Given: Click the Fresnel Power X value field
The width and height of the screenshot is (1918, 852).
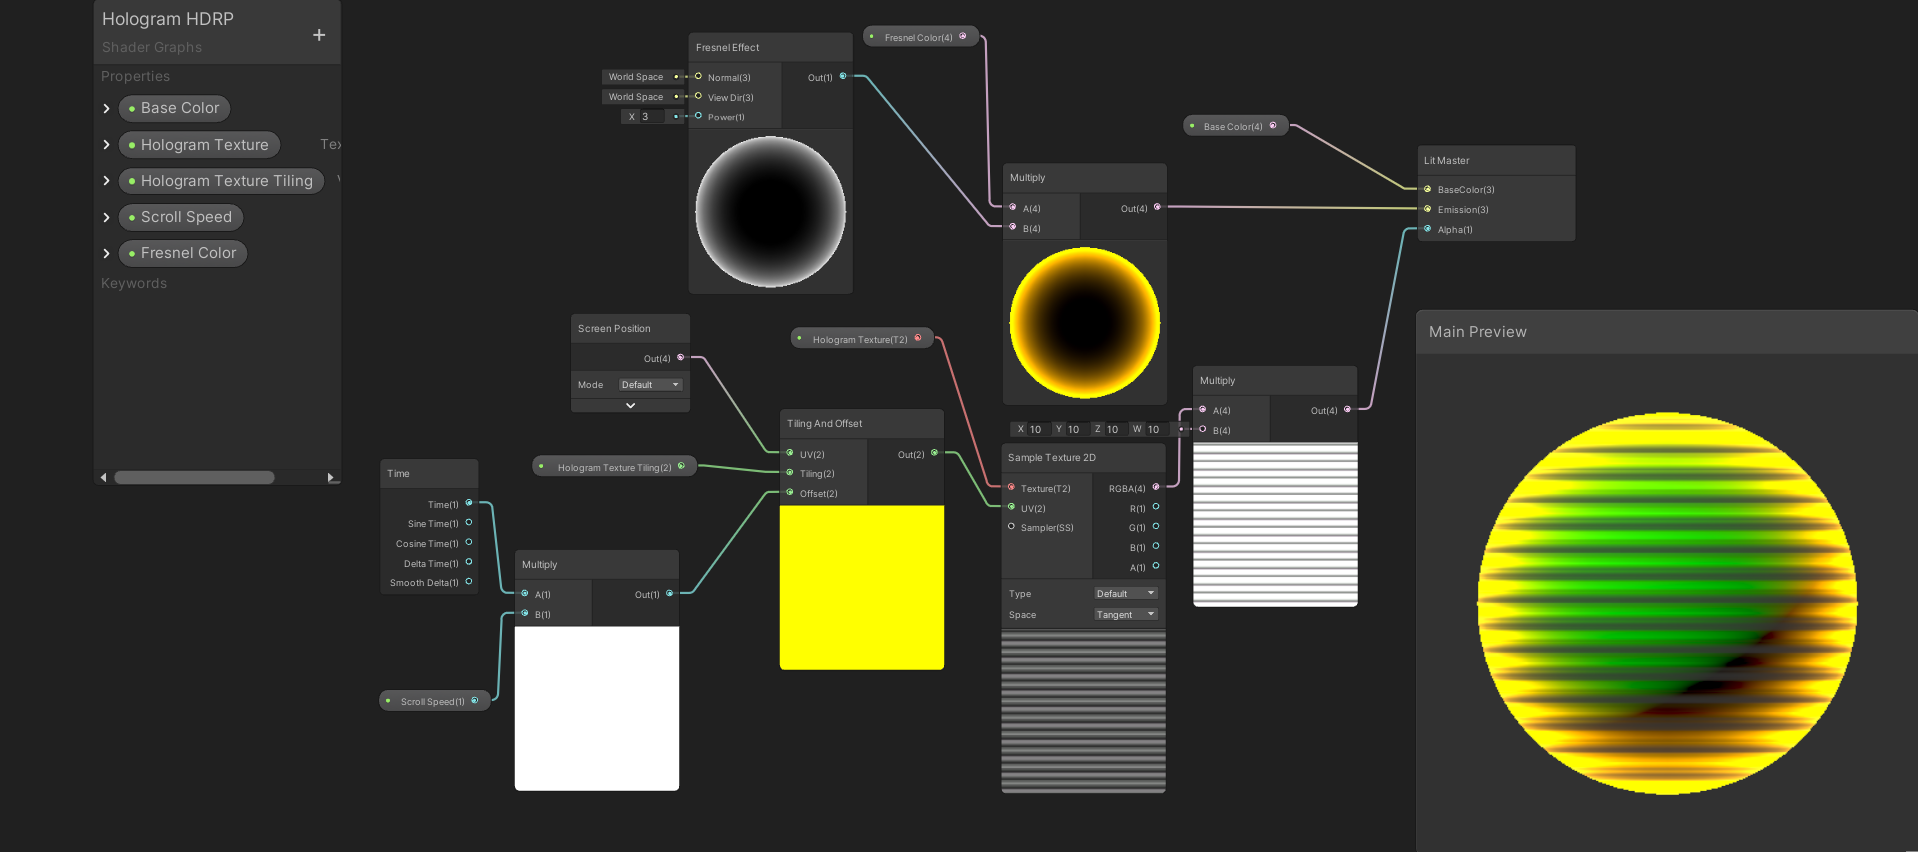Looking at the screenshot, I should click(650, 117).
